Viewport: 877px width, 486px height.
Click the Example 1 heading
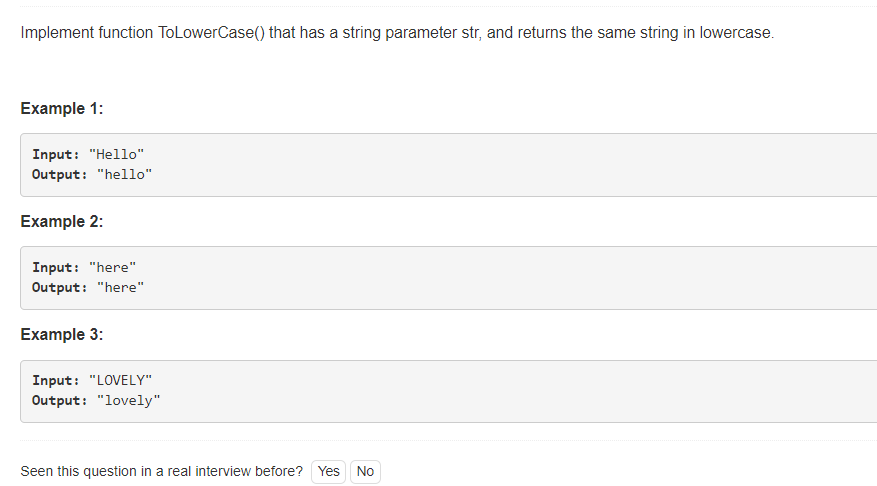[62, 108]
